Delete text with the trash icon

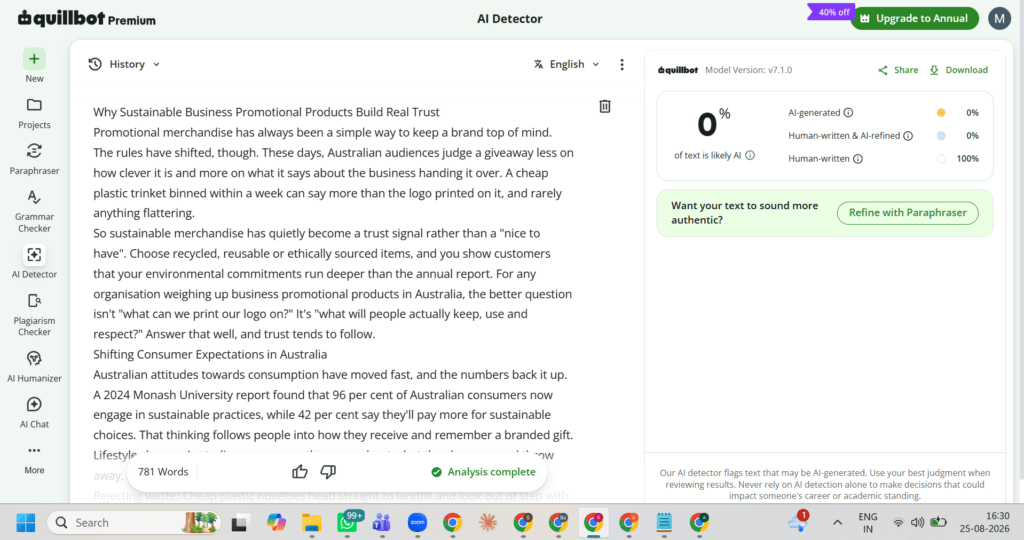605,106
